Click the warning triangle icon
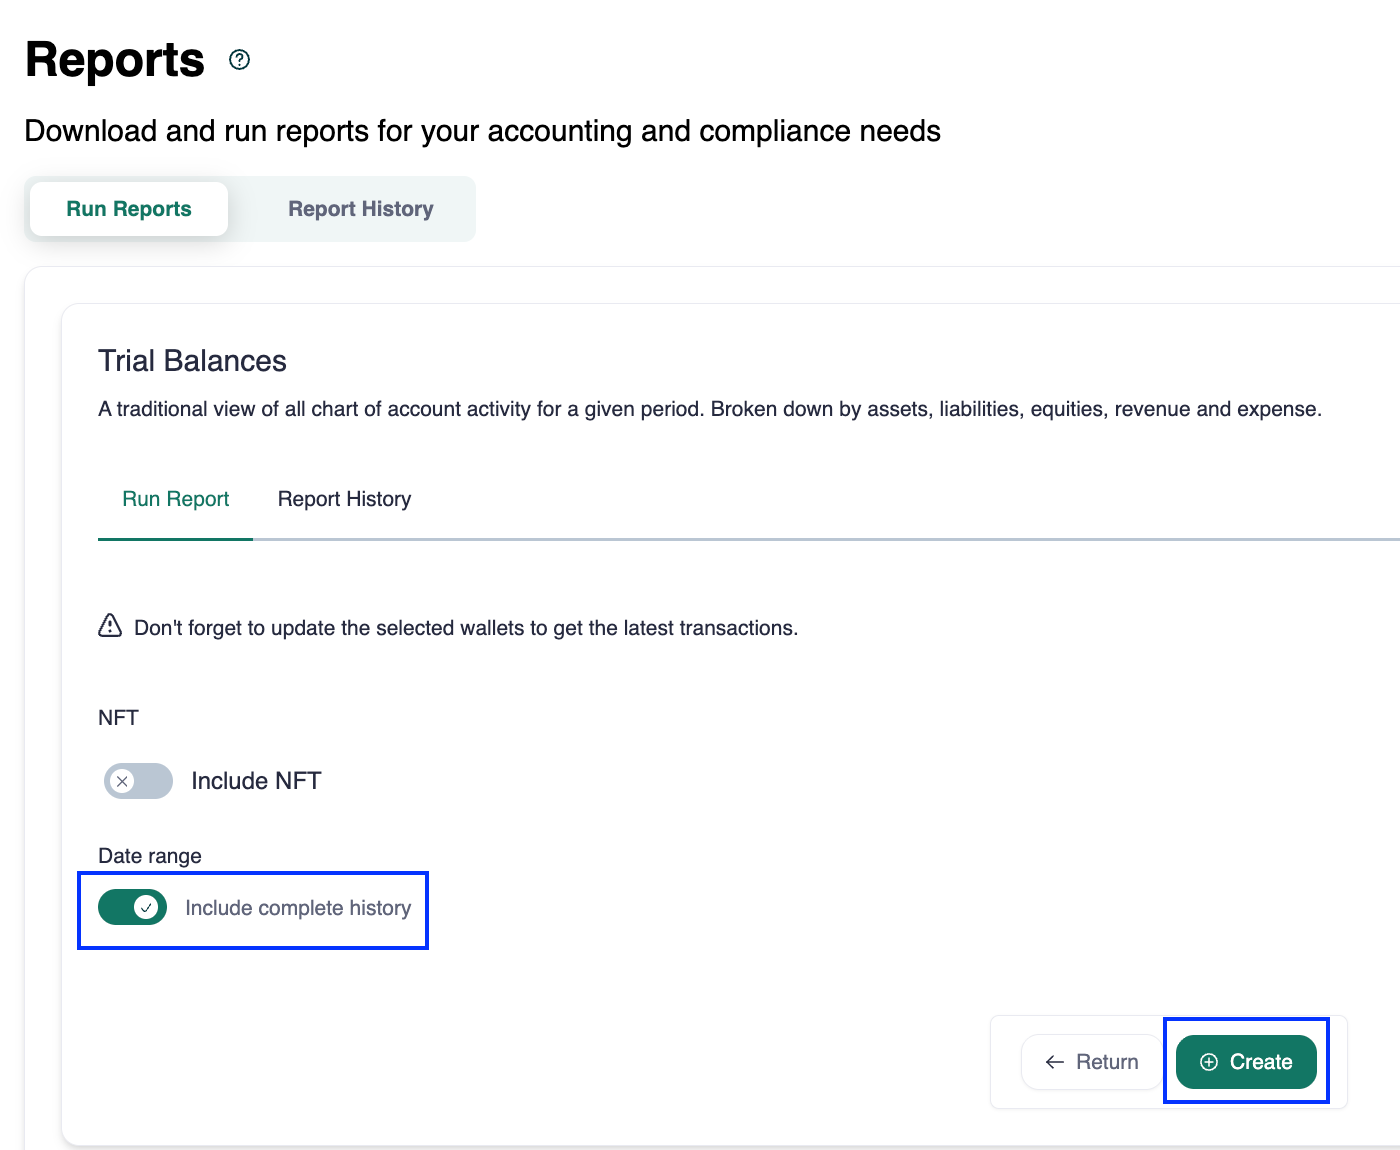The image size is (1400, 1150). pos(110,626)
